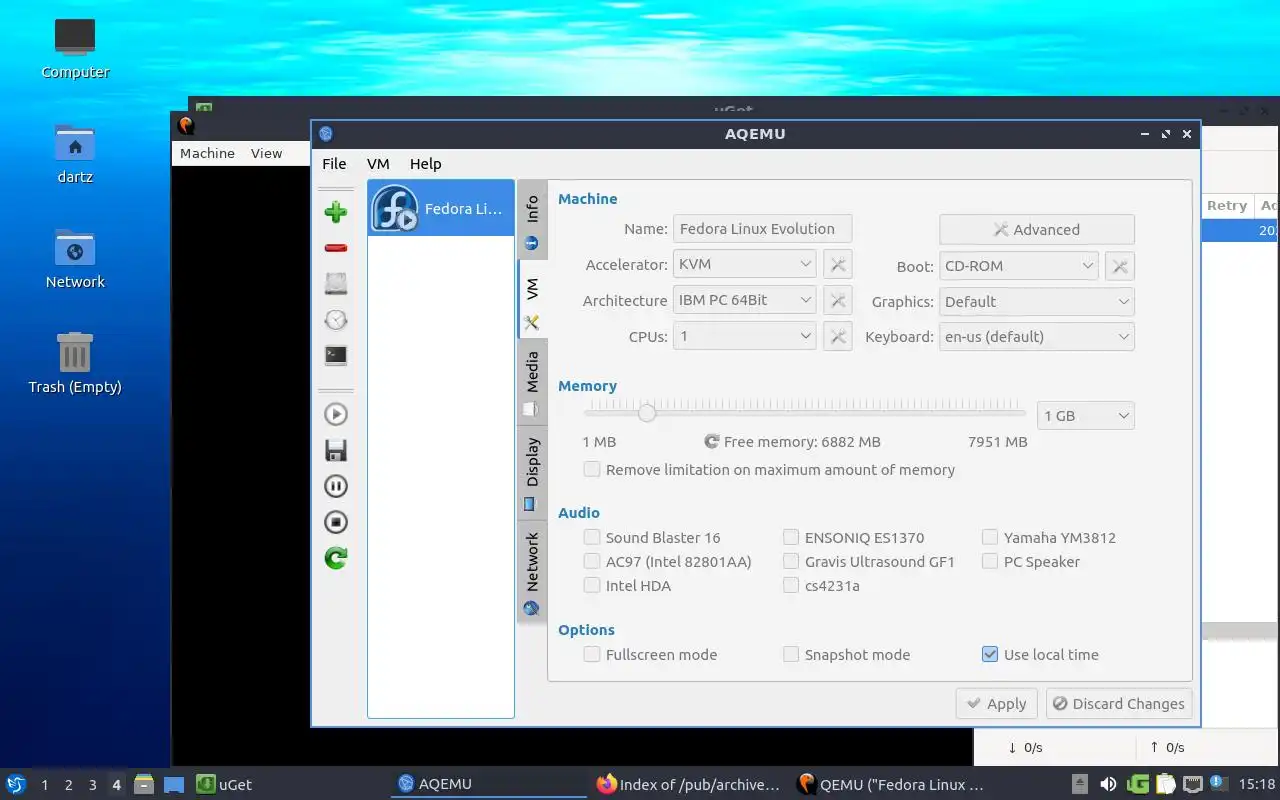Enable cs4231a audio card
This screenshot has height=800, width=1280.
pos(791,585)
